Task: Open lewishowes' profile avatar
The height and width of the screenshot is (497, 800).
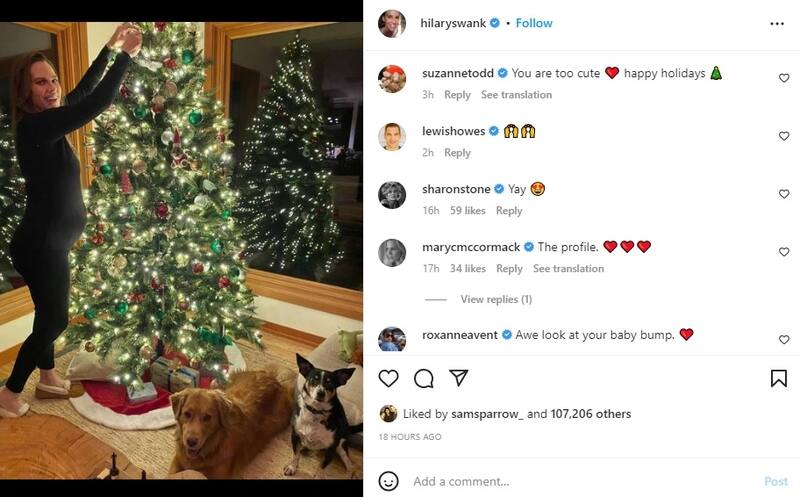Action: [x=392, y=136]
